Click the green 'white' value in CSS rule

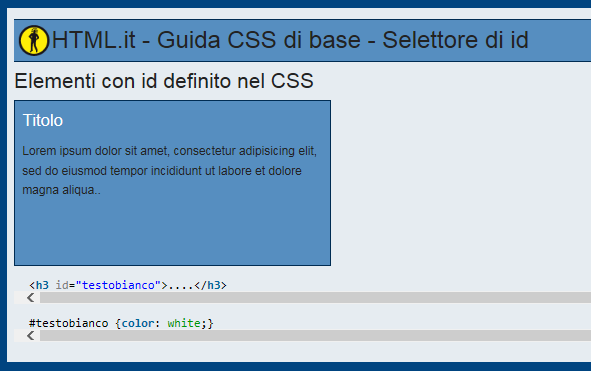point(184,323)
